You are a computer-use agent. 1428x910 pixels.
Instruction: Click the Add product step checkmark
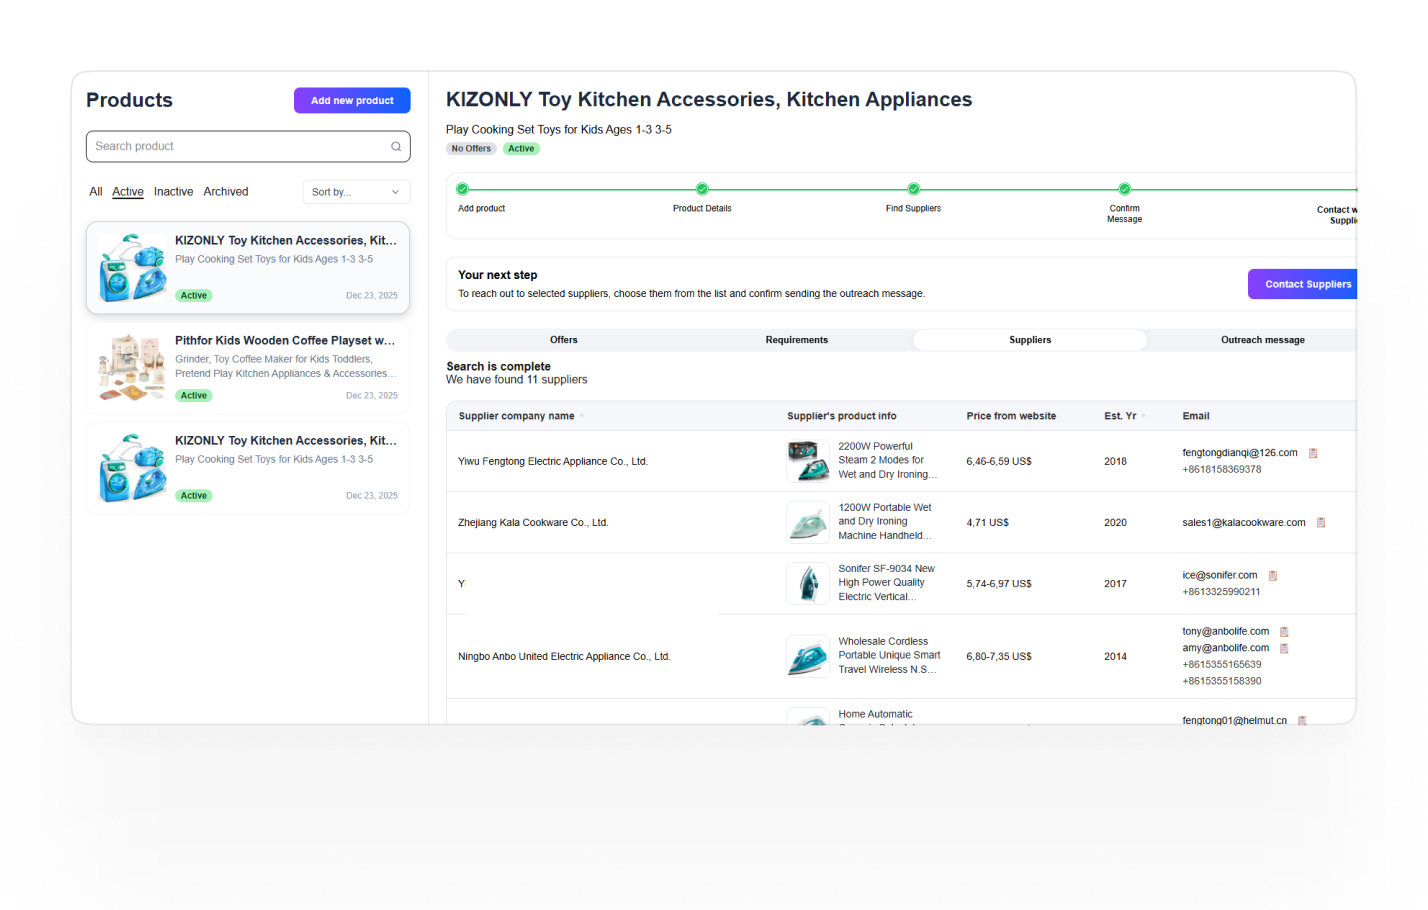pyautogui.click(x=462, y=189)
